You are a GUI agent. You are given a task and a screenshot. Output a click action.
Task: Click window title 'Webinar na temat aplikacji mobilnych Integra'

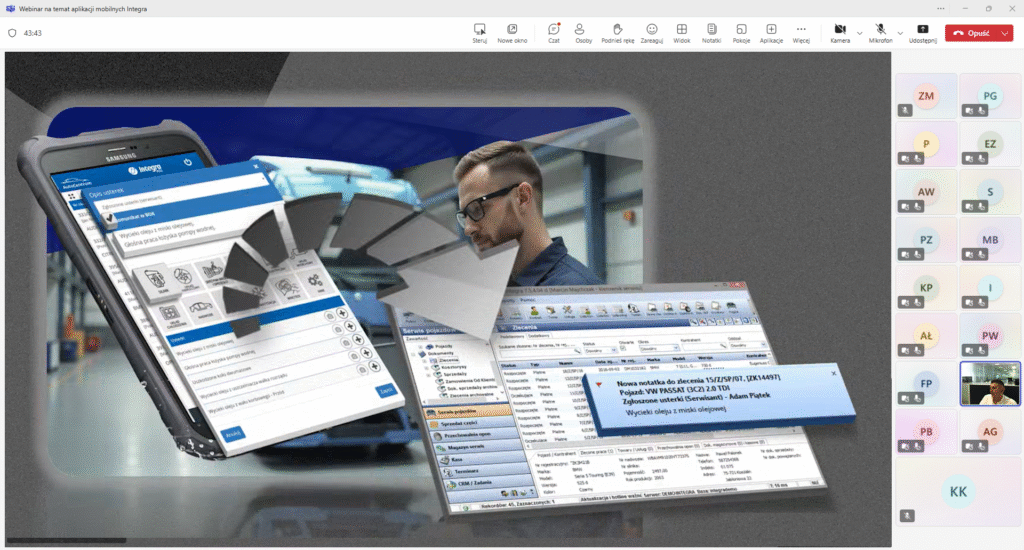tap(83, 8)
